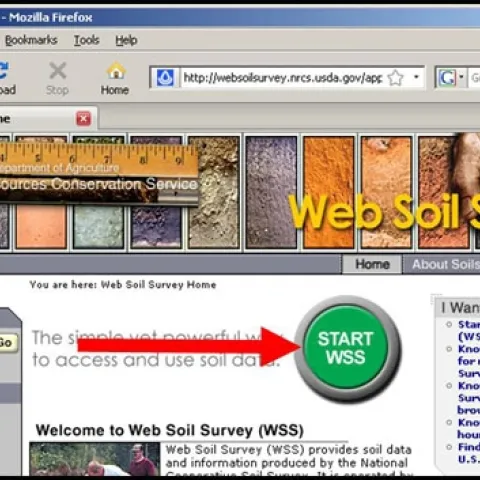
Task: Select the Home site navigation tab
Action: point(372,264)
